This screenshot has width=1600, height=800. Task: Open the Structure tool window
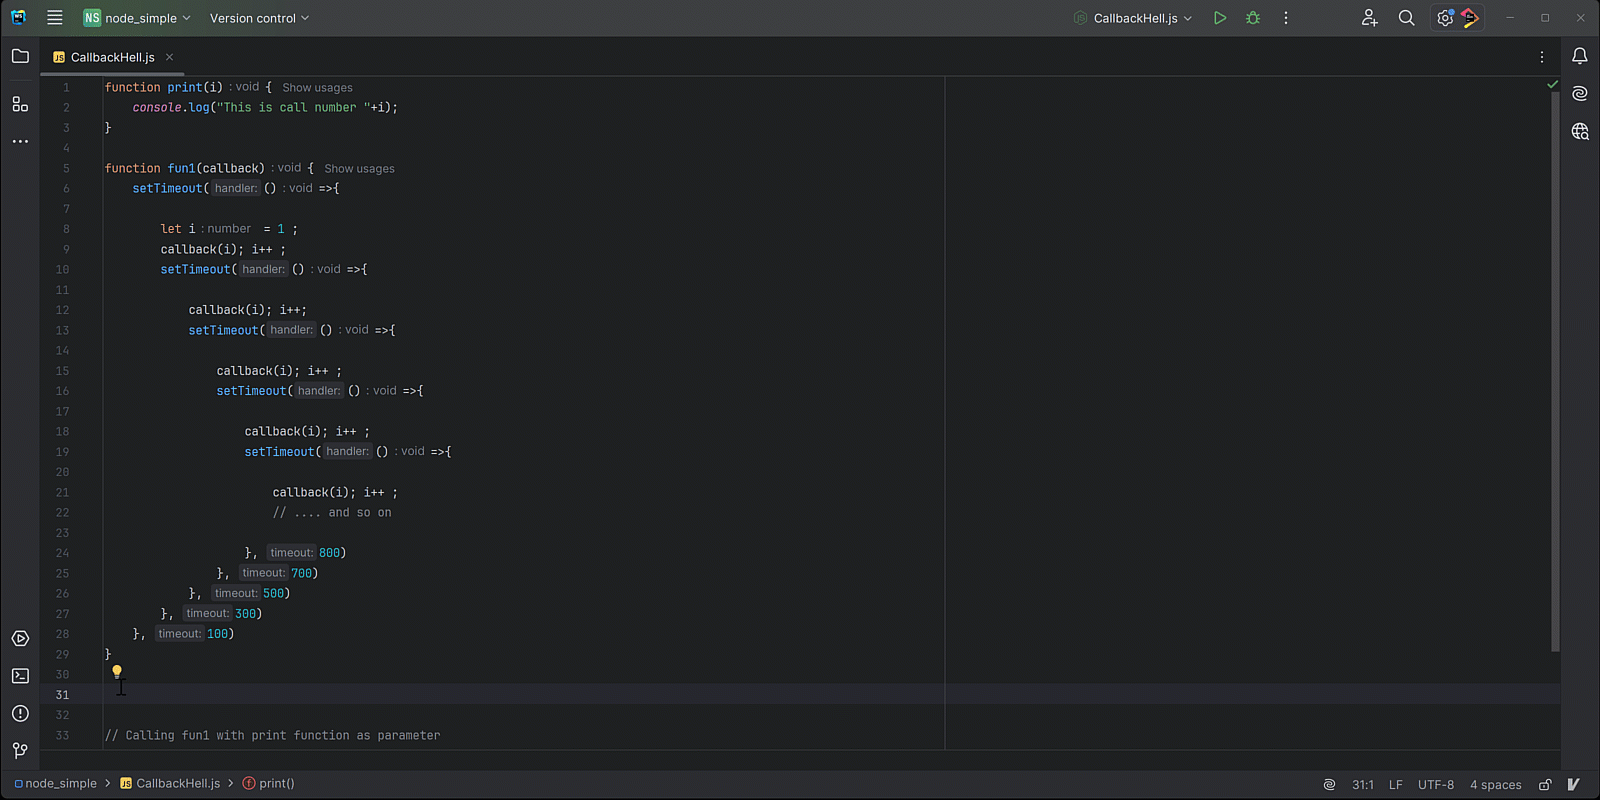point(20,104)
